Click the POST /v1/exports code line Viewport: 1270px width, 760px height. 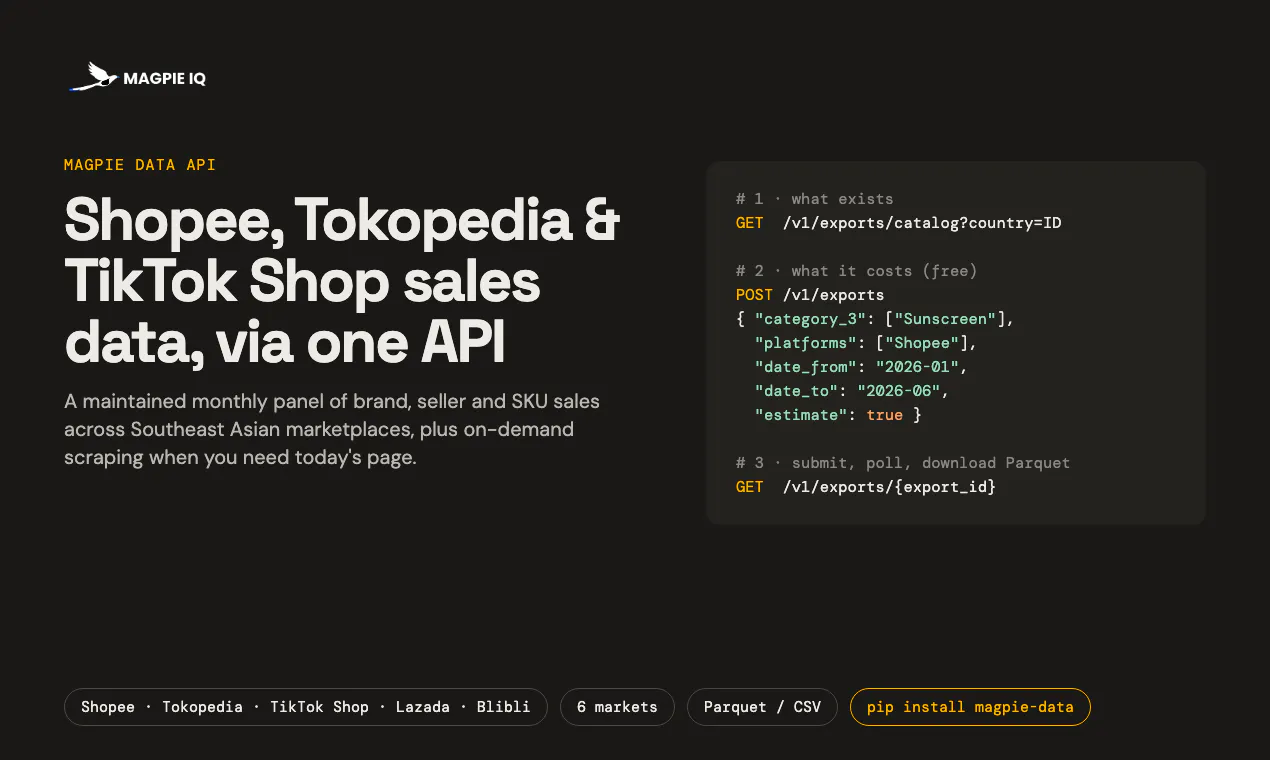coord(810,295)
